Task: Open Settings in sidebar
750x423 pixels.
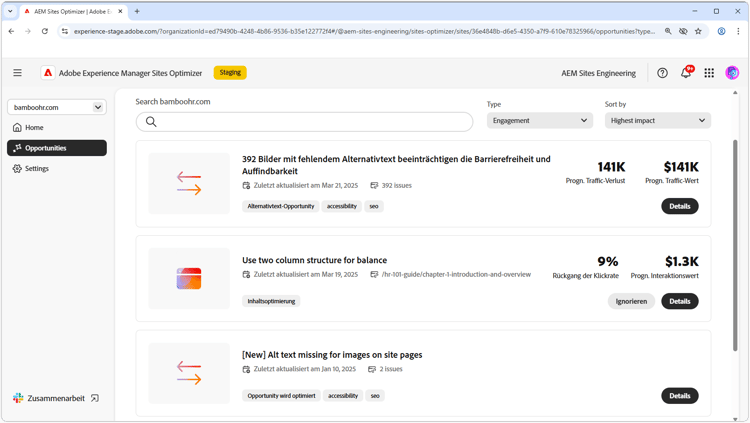Action: [36, 168]
